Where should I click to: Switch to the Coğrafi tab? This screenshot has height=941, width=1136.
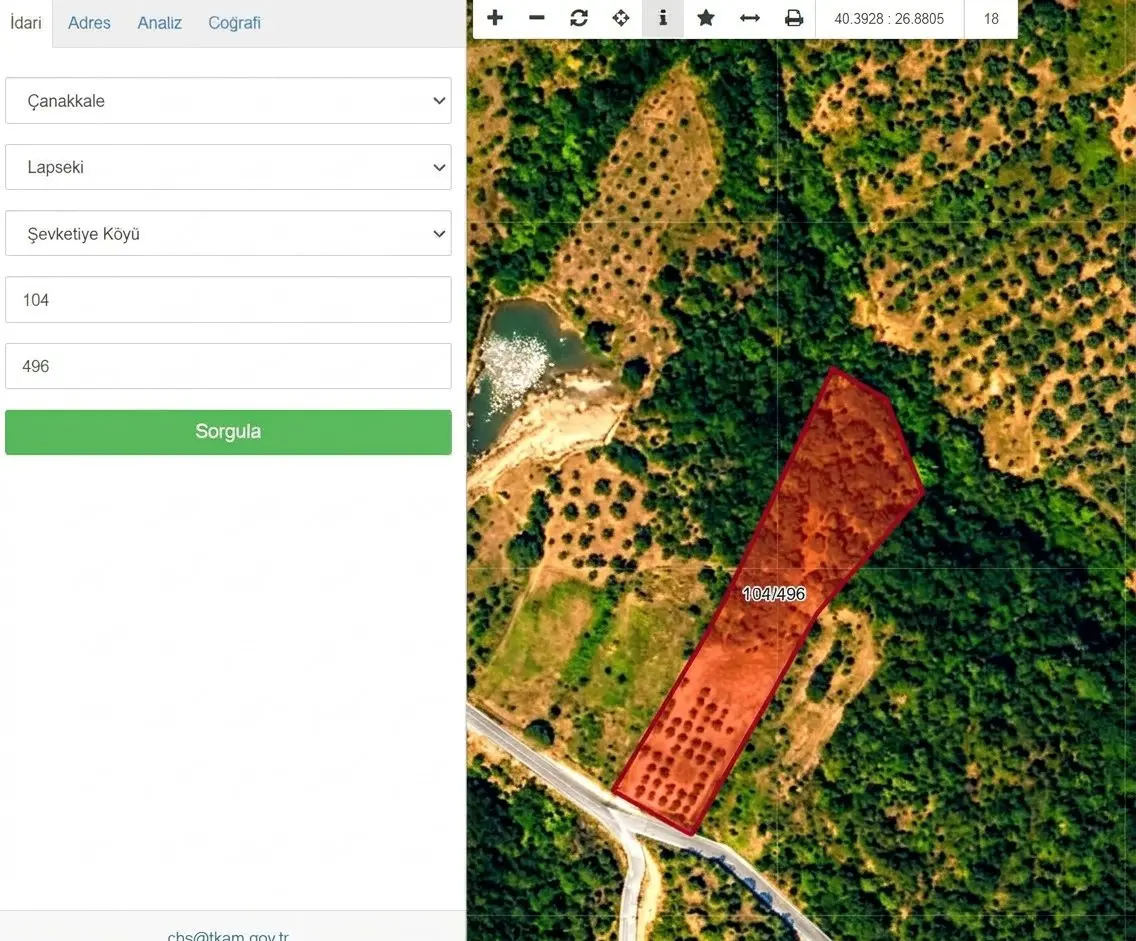(234, 23)
